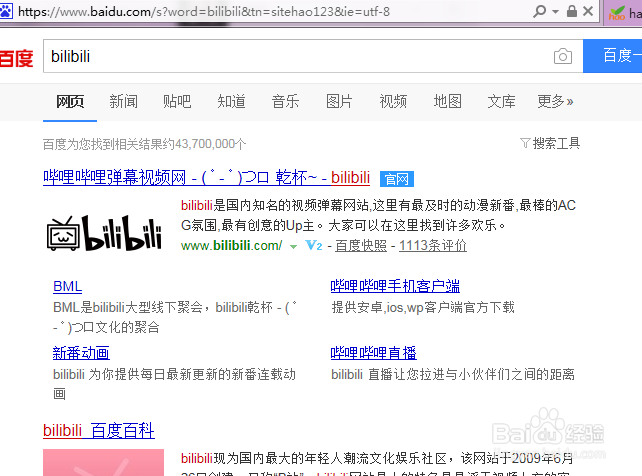Switch to the 地图 tab
Screen dimensions: 642x476
coord(448,101)
